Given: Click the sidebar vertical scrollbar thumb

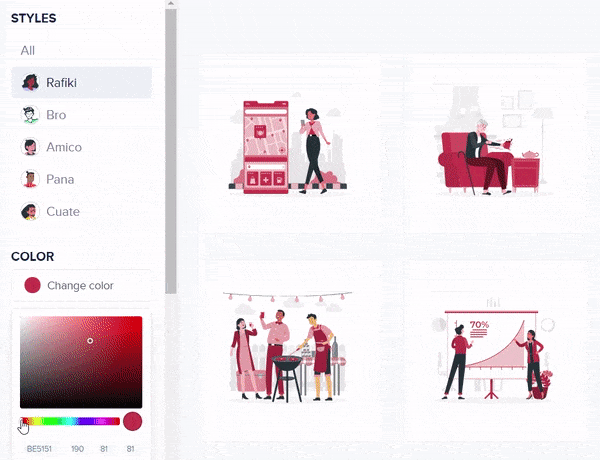Looking at the screenshot, I should [x=171, y=152].
